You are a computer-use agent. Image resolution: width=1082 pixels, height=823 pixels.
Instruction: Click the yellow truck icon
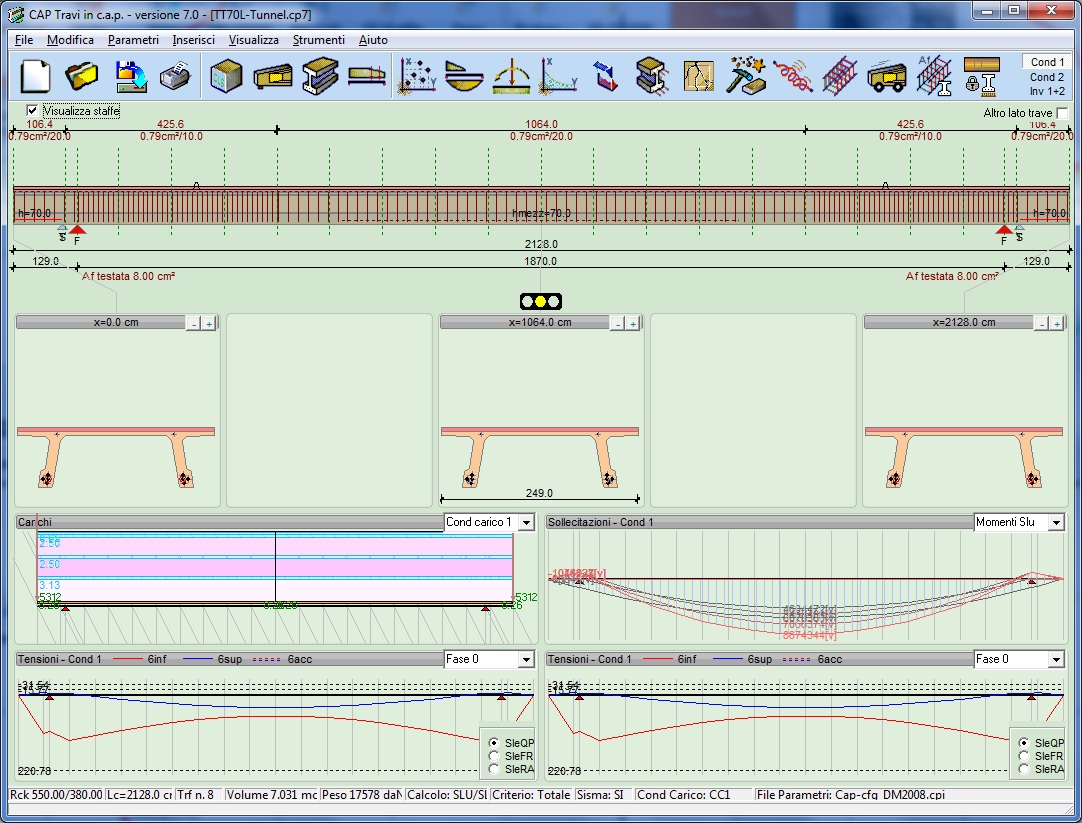click(887, 76)
